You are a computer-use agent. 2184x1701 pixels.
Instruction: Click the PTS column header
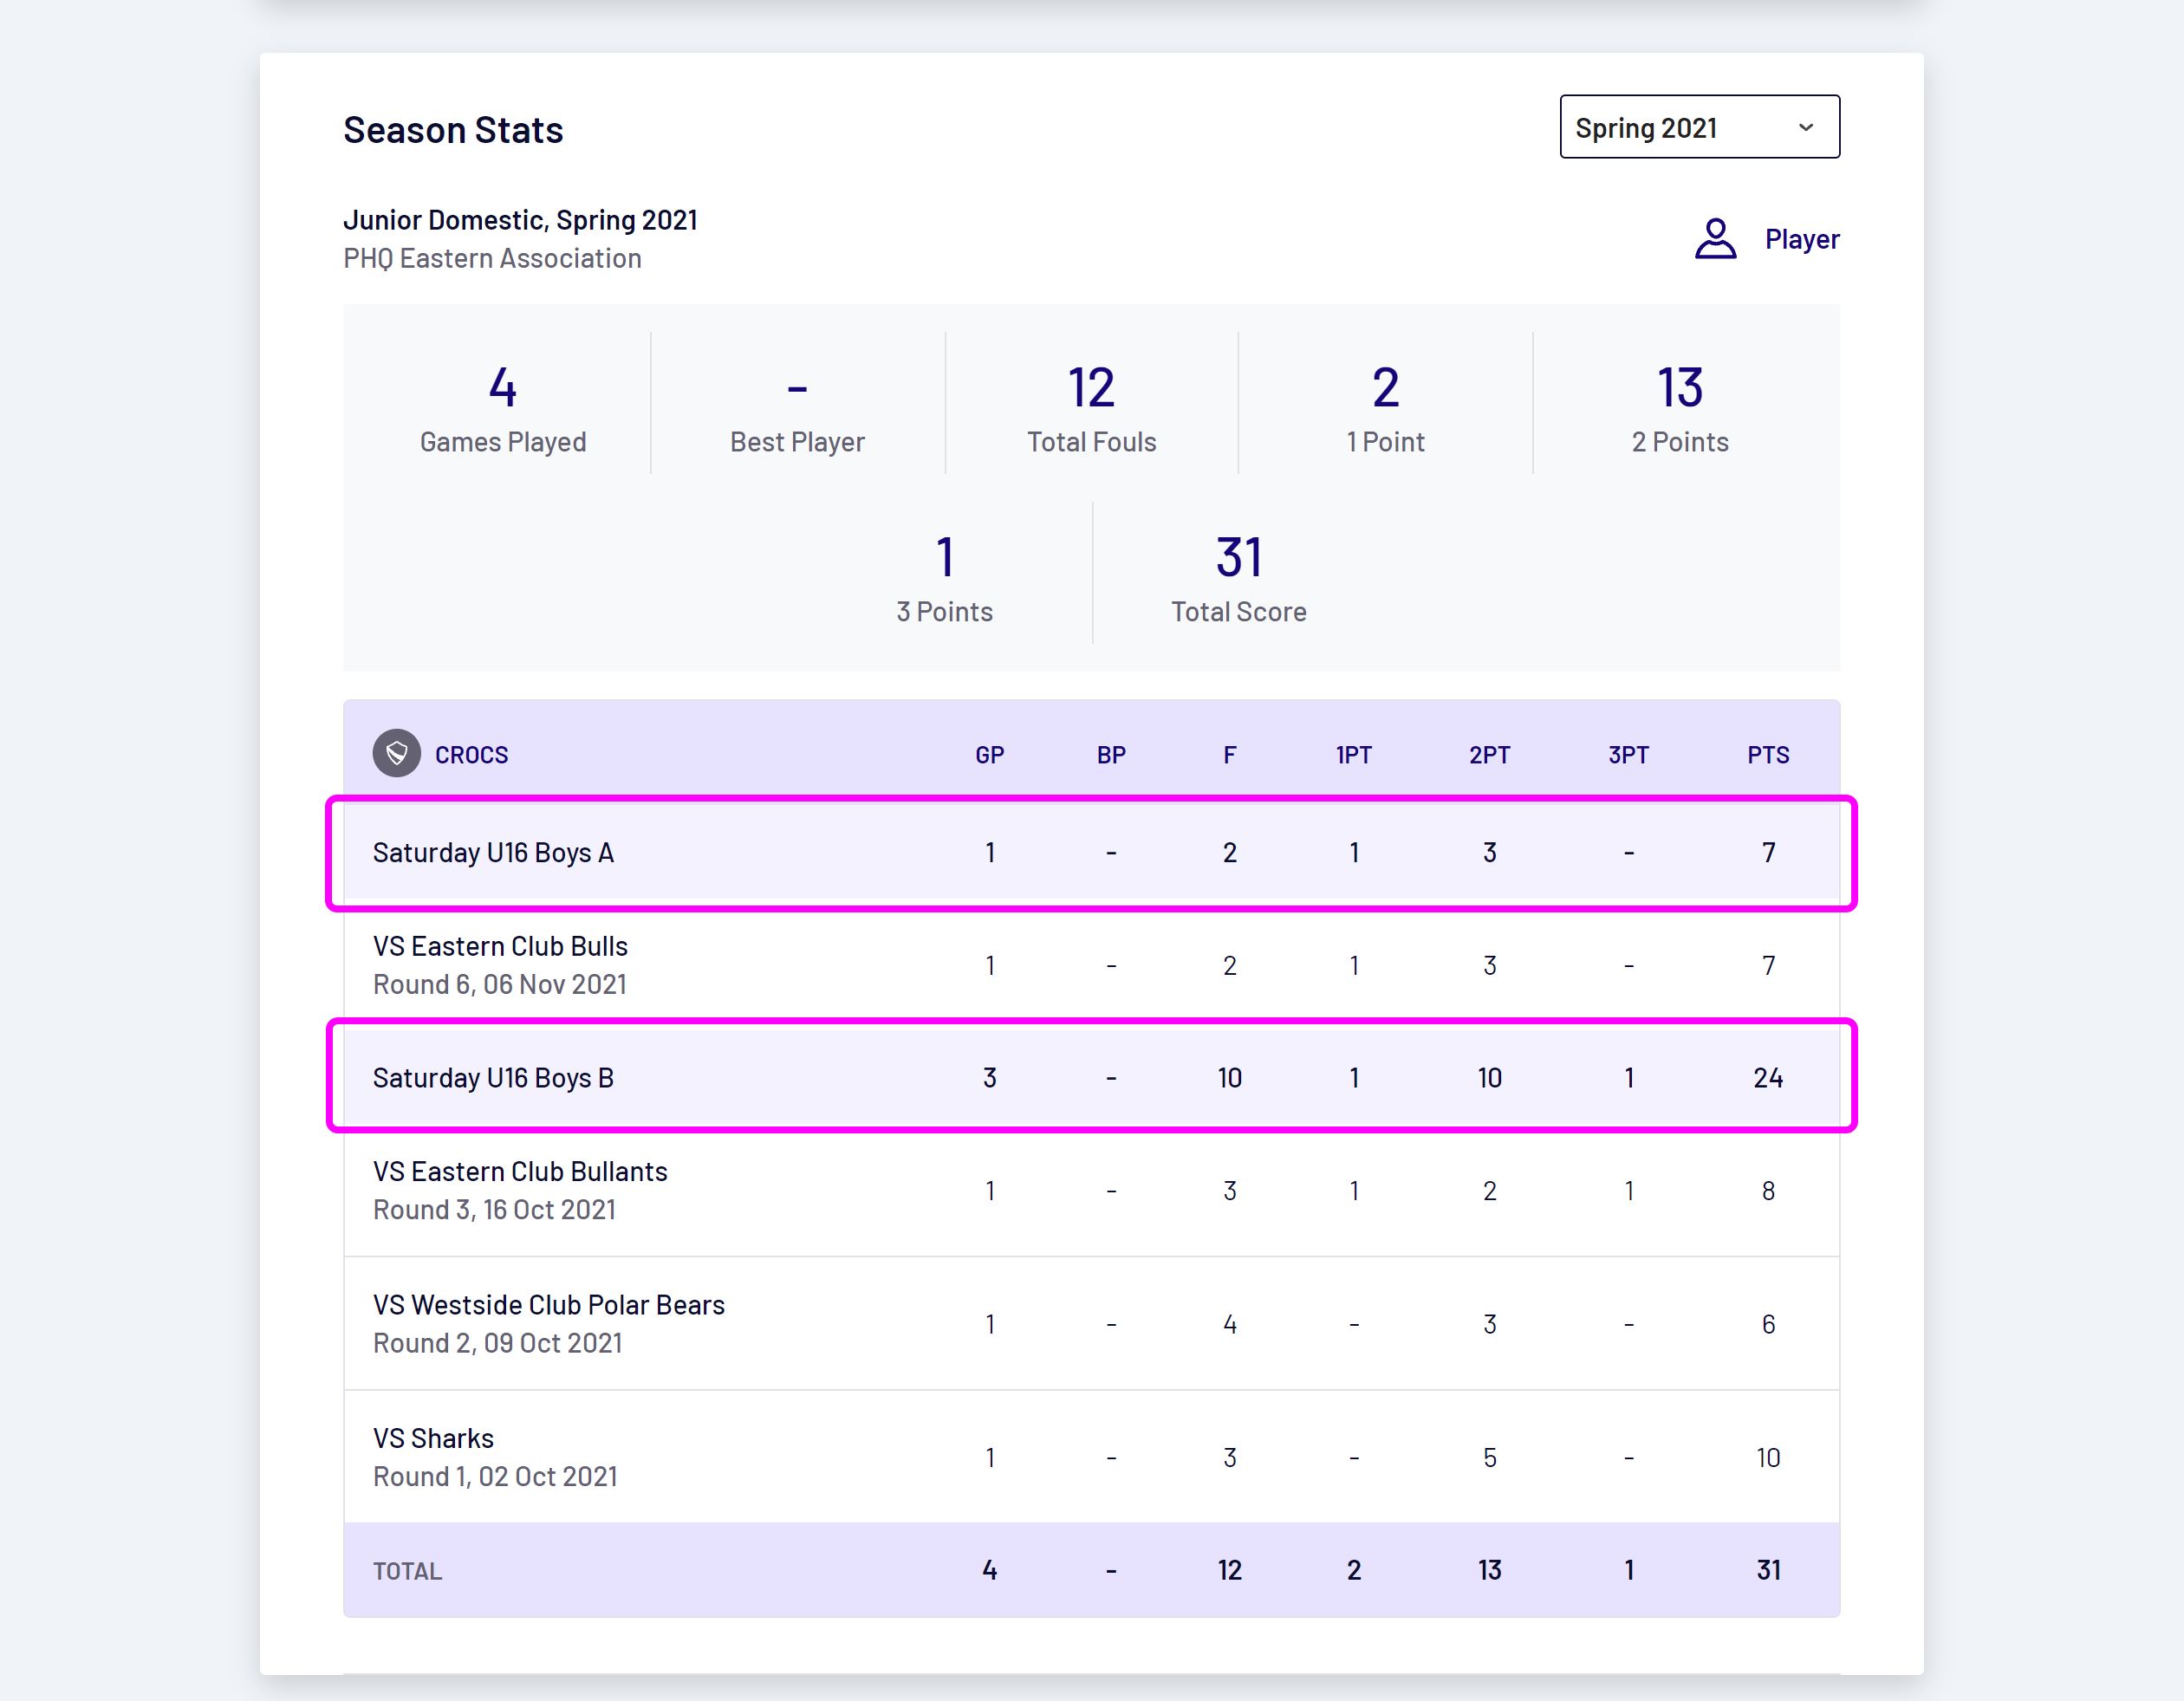coord(1767,755)
